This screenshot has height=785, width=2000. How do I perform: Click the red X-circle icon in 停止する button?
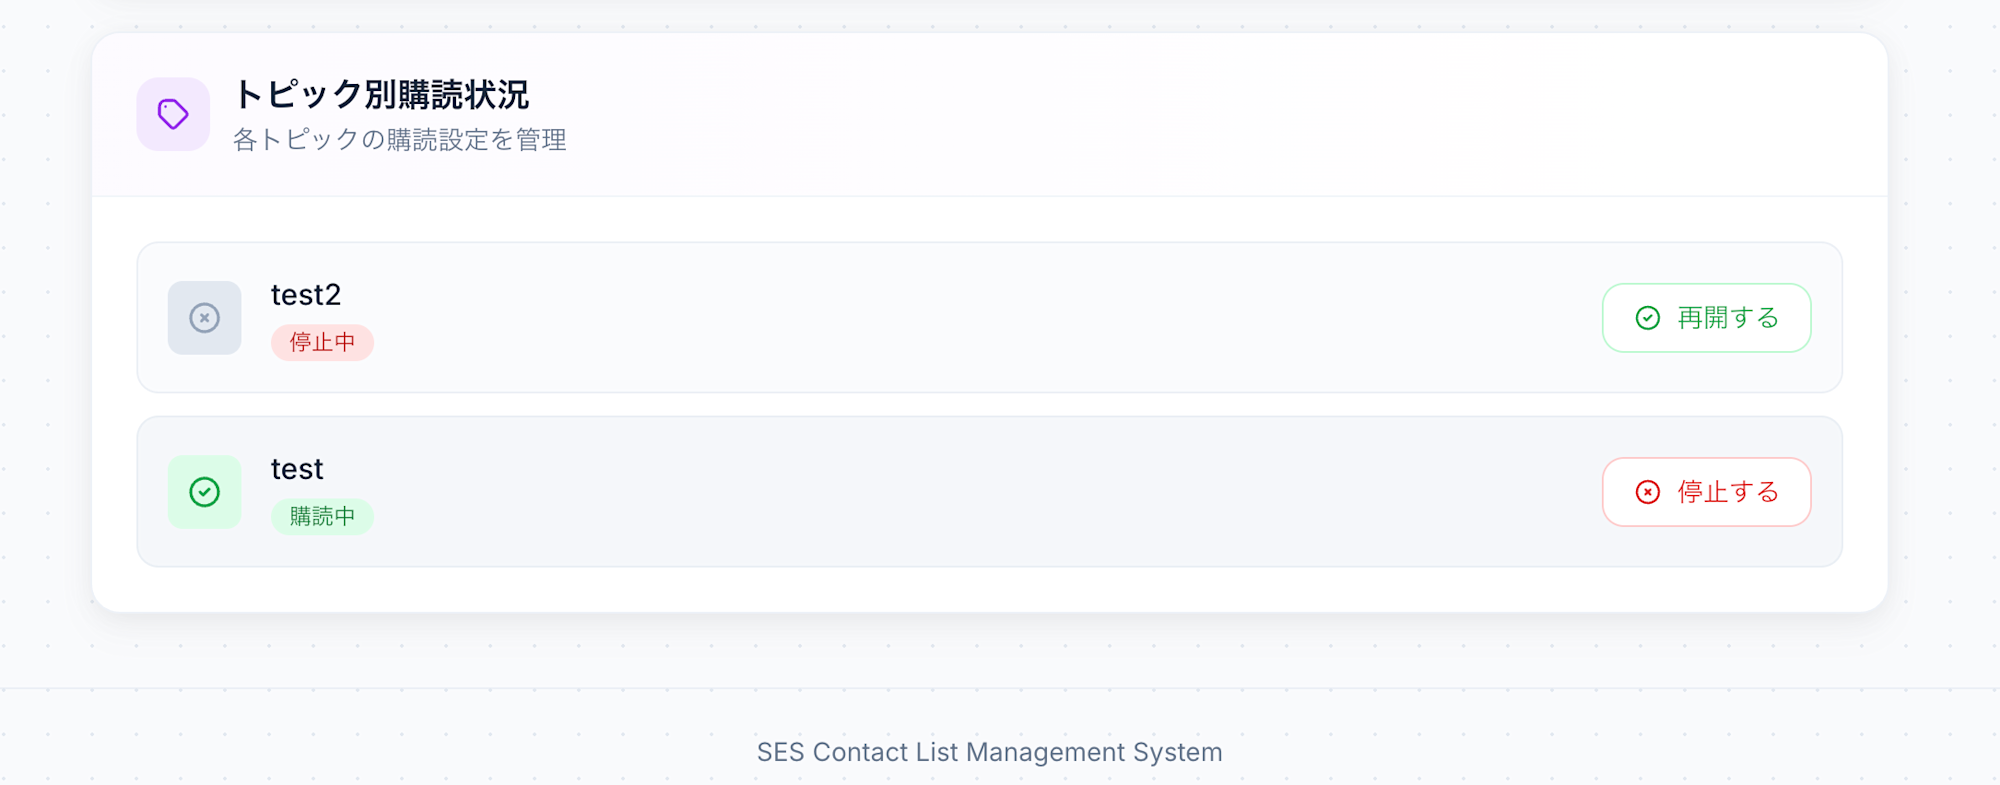pyautogui.click(x=1647, y=492)
